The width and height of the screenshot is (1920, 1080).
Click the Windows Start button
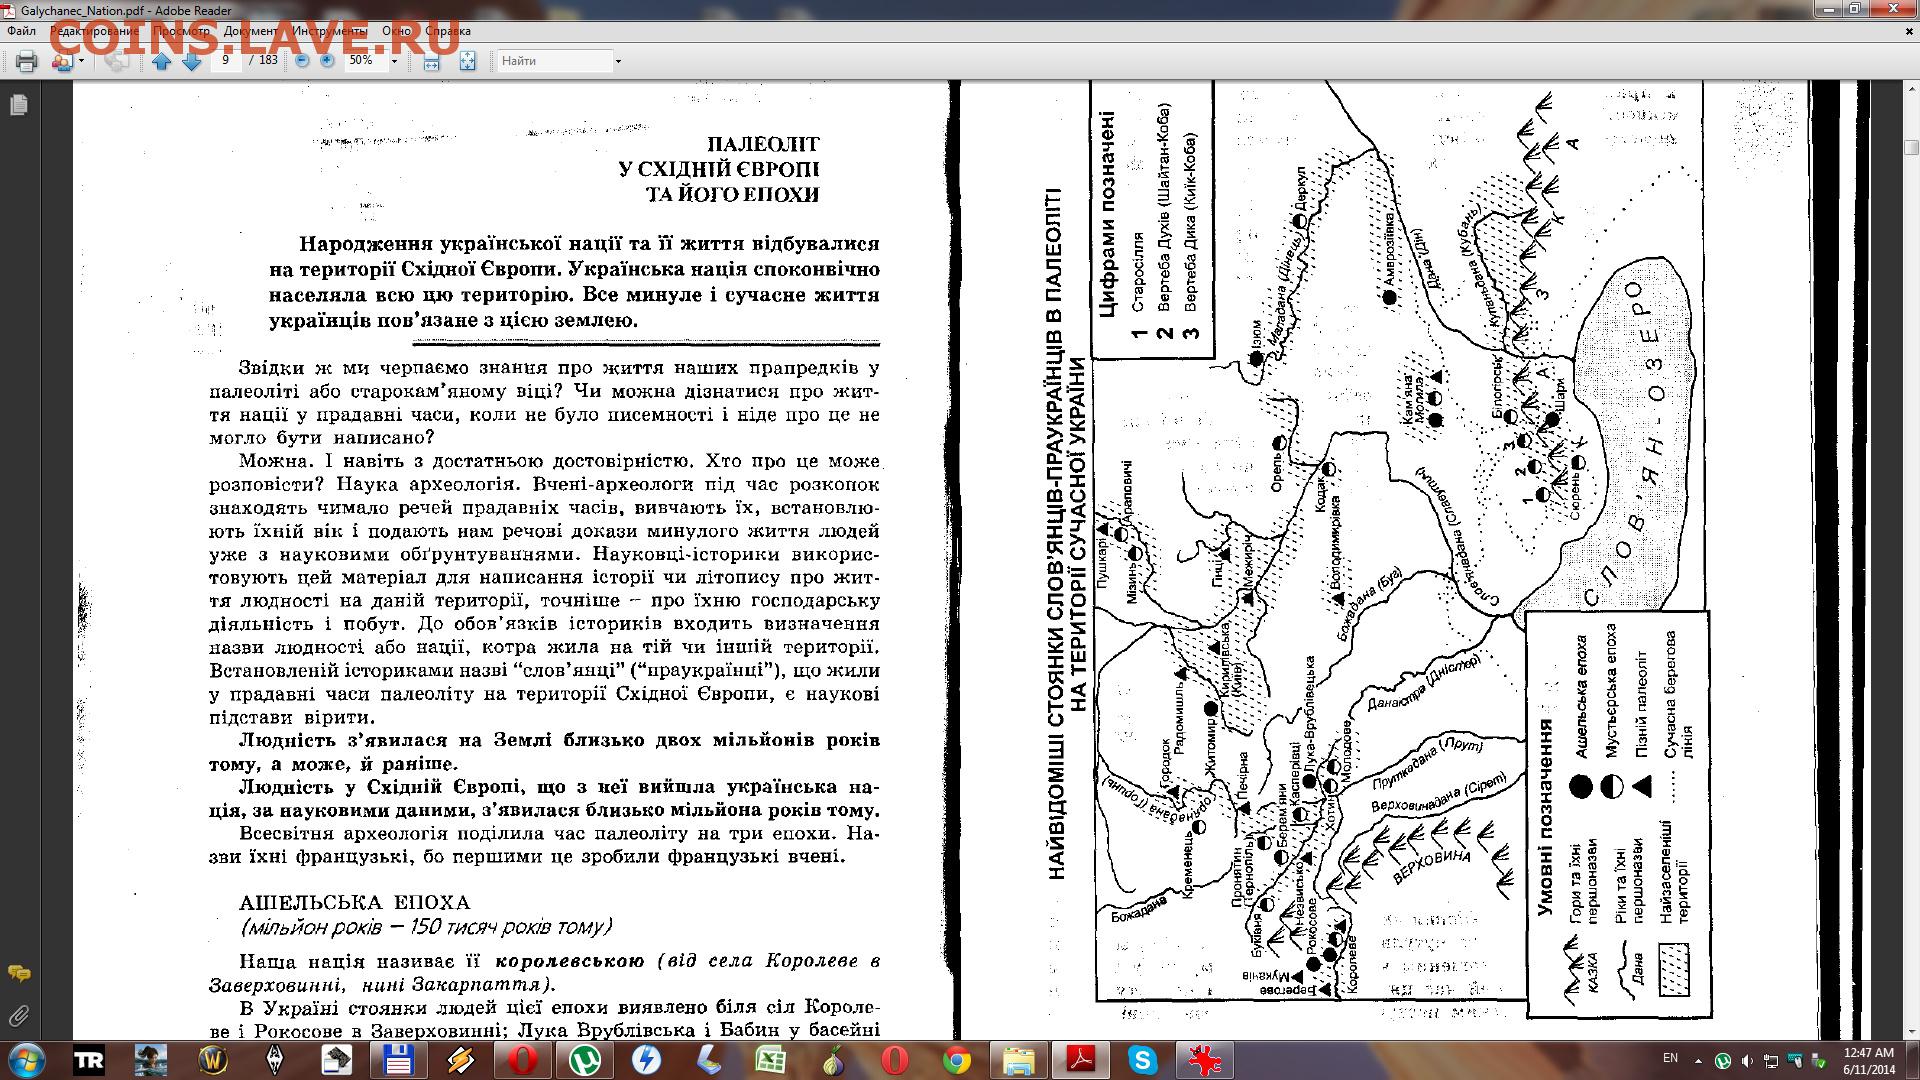[27, 1060]
